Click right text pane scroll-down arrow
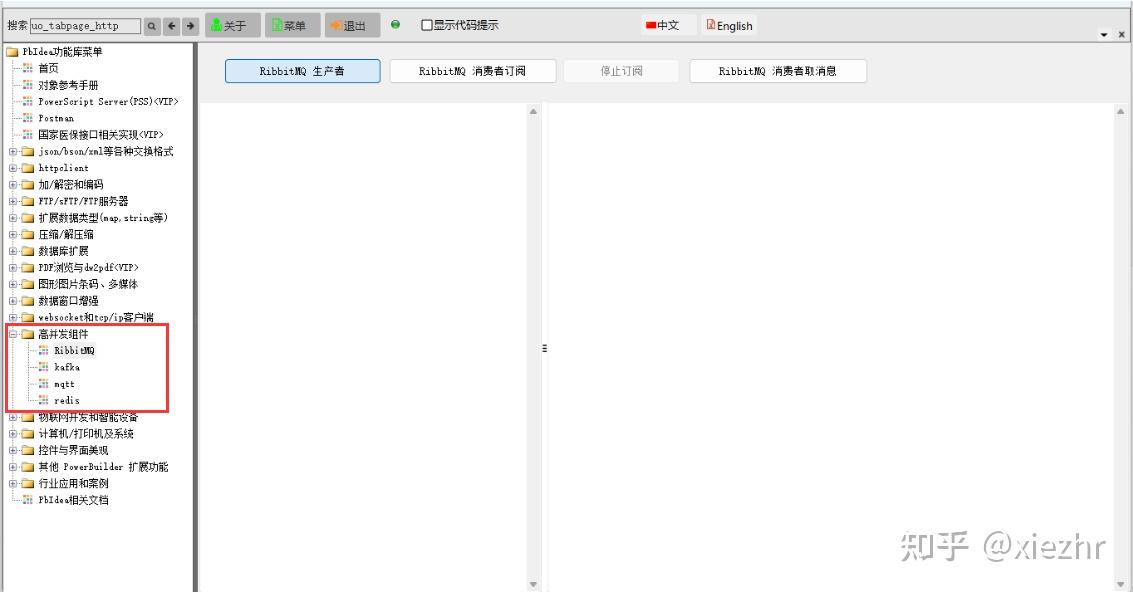The image size is (1133, 592). tap(1121, 584)
